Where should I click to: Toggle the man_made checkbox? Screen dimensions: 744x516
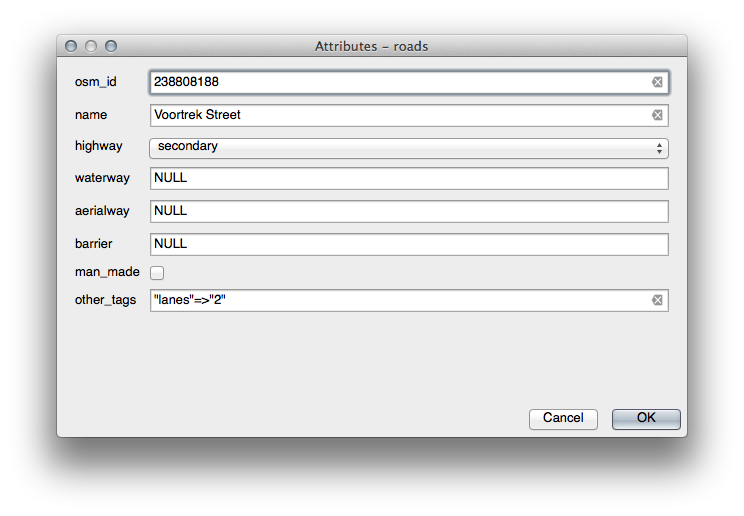coord(157,272)
